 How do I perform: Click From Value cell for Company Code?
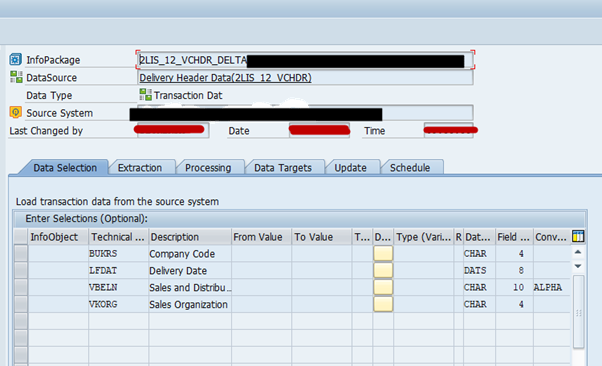[262, 253]
